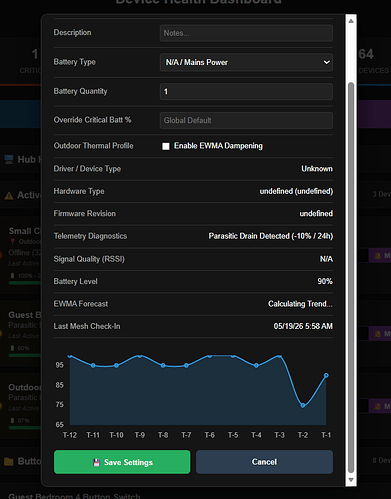
Task: Click the T-2 lowest data point on chart
Action: (x=303, y=406)
